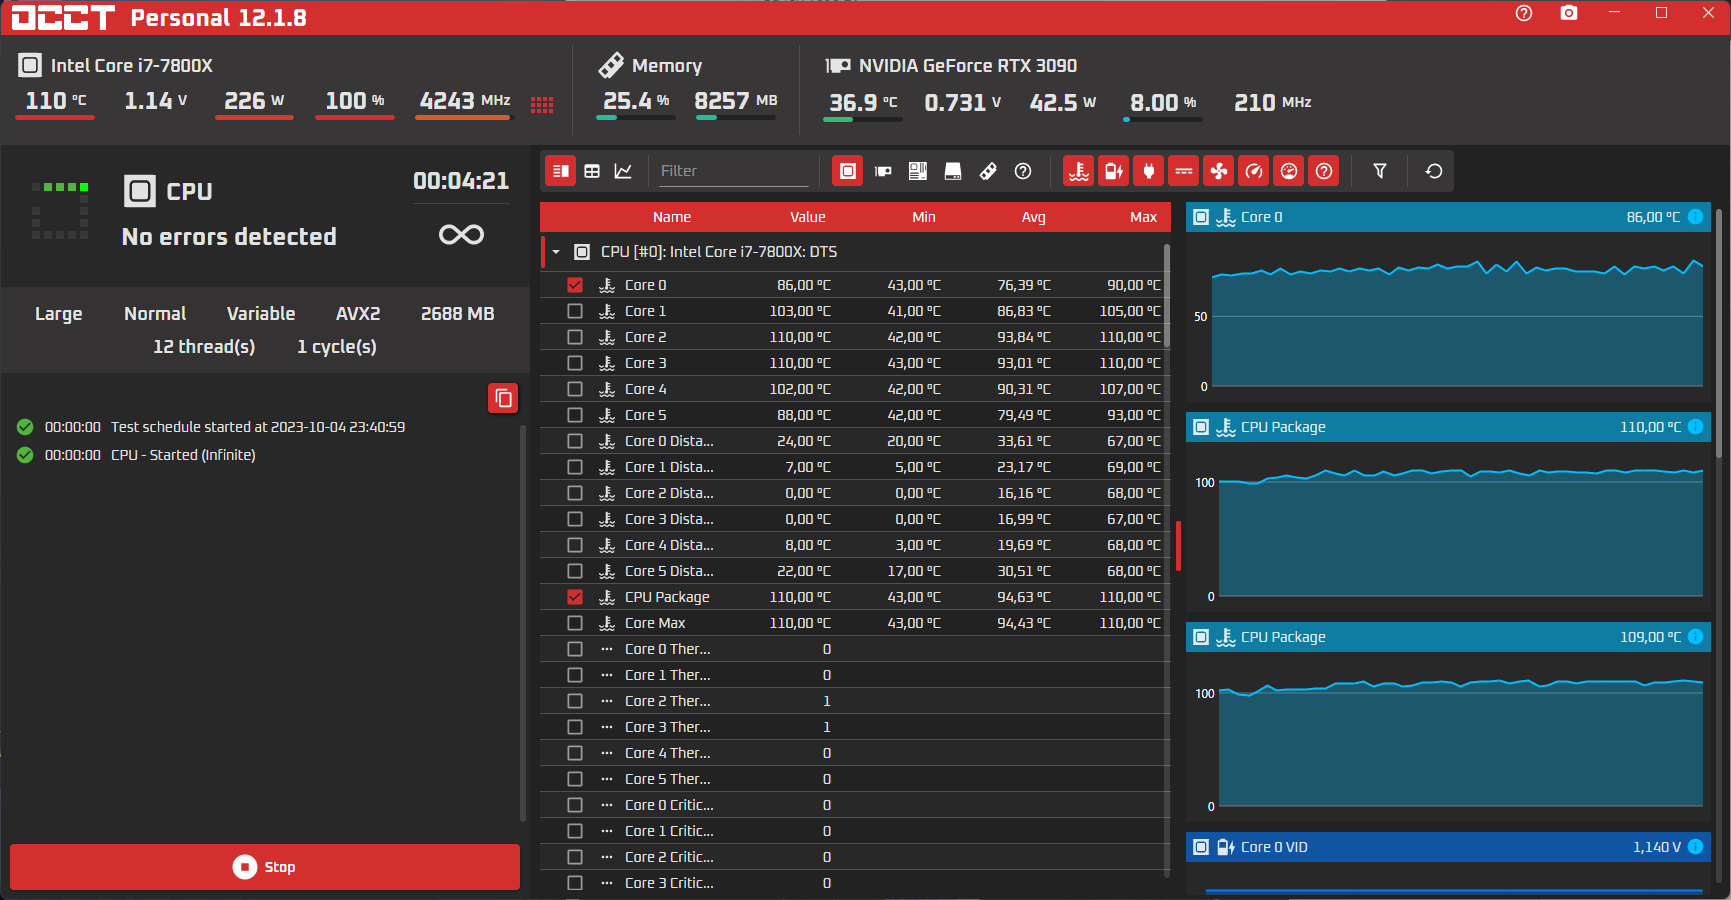Select the table view layout icon

pos(592,171)
